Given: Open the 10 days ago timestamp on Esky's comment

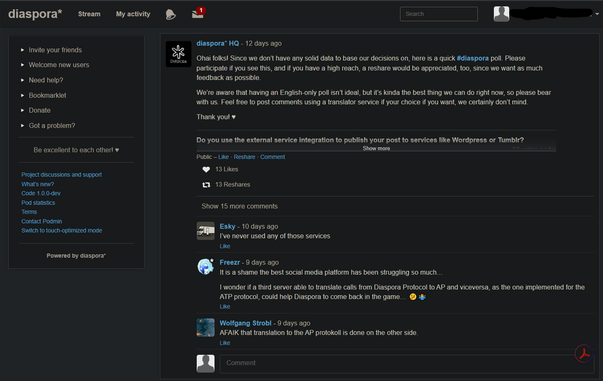Looking at the screenshot, I should (260, 226).
